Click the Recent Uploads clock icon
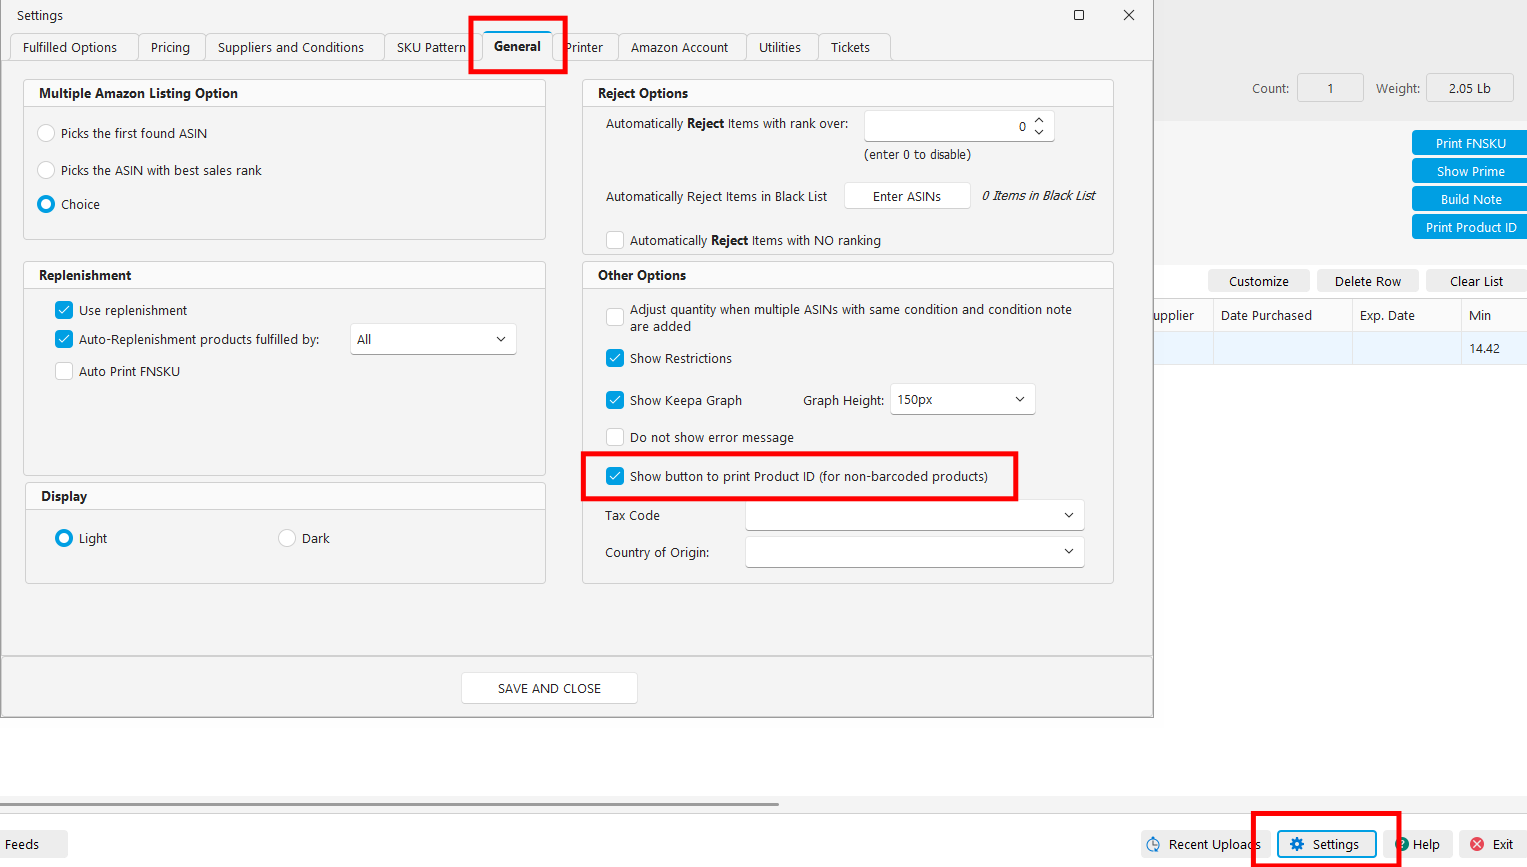 click(x=1153, y=844)
